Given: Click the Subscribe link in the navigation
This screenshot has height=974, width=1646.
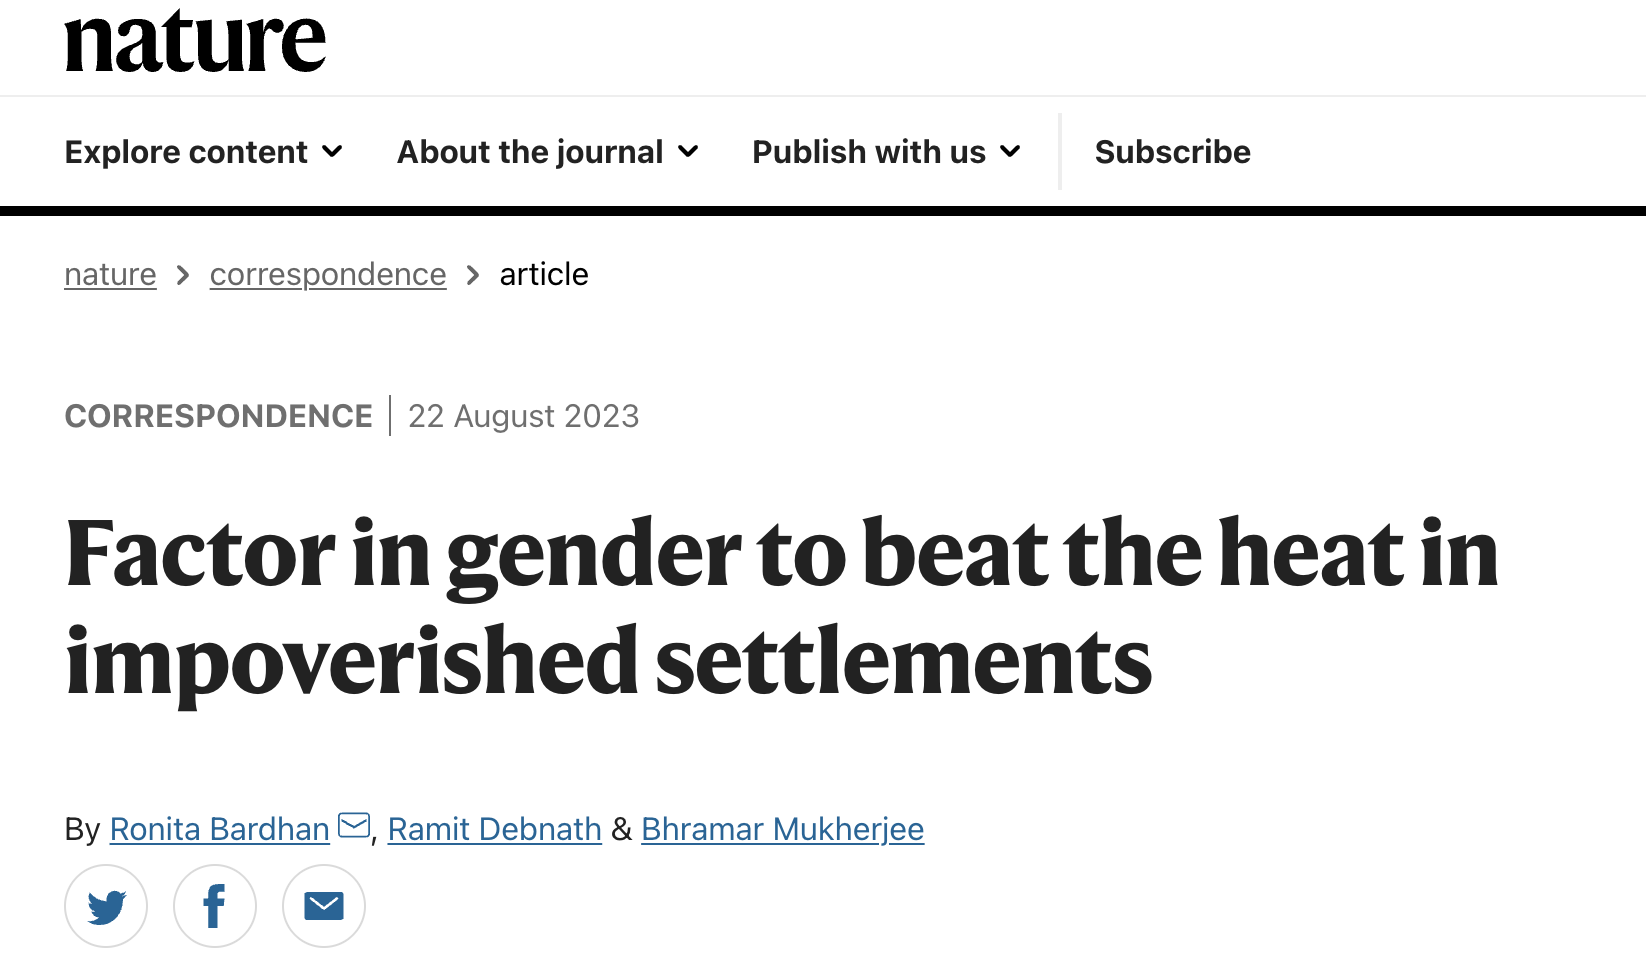Looking at the screenshot, I should coord(1172,152).
